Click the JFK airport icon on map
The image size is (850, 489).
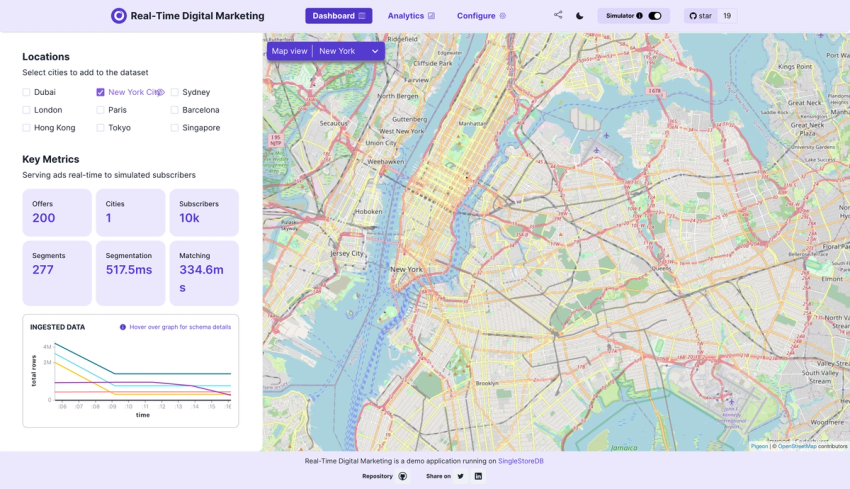731,402
